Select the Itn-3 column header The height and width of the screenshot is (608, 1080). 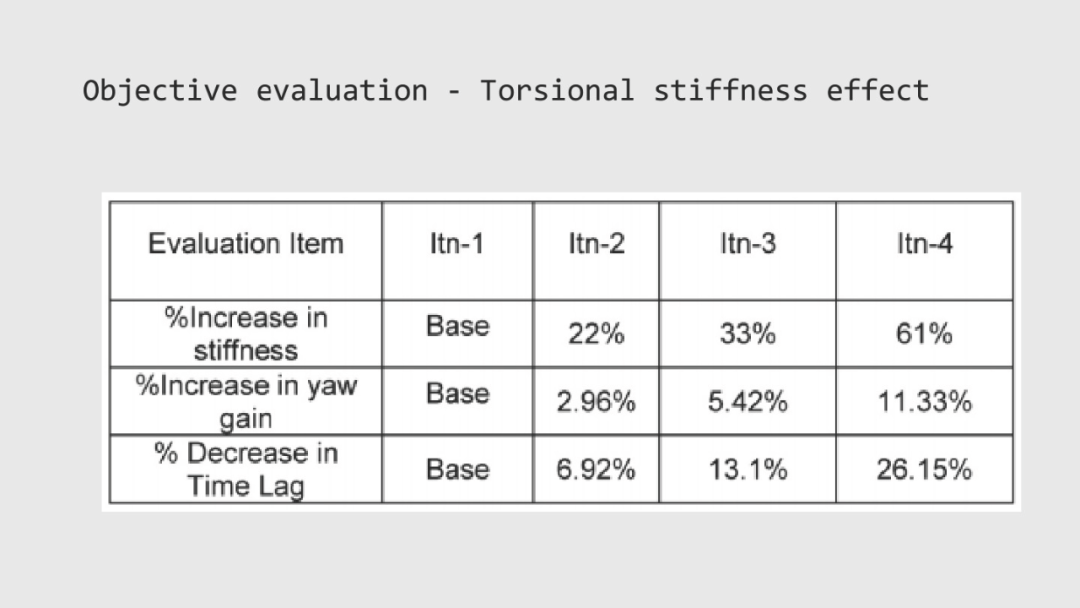(x=747, y=251)
